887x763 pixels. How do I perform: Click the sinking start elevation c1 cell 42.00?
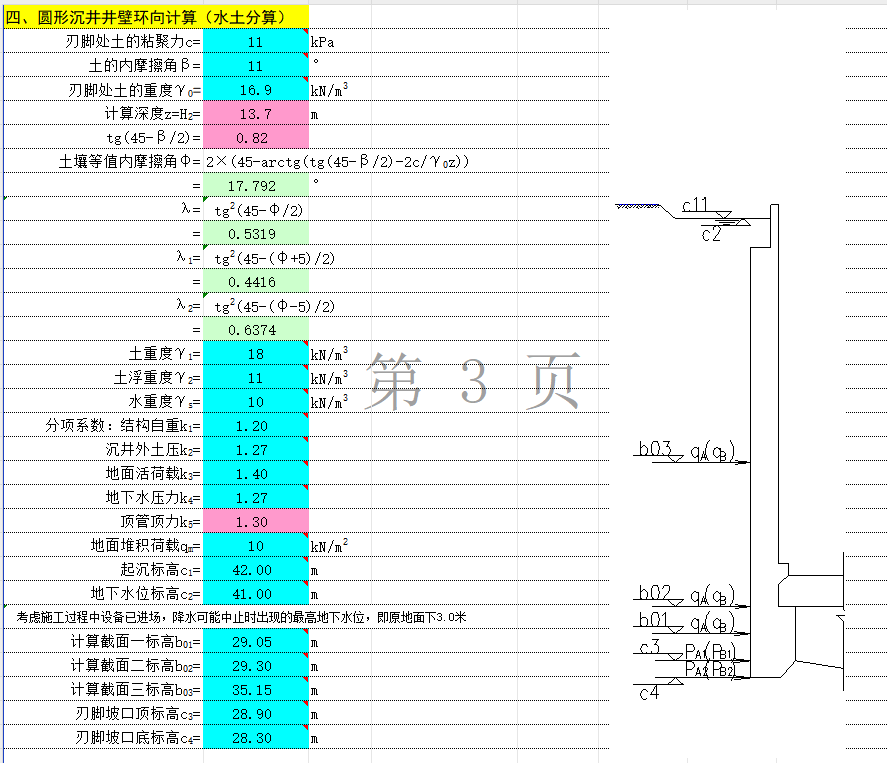click(256, 570)
